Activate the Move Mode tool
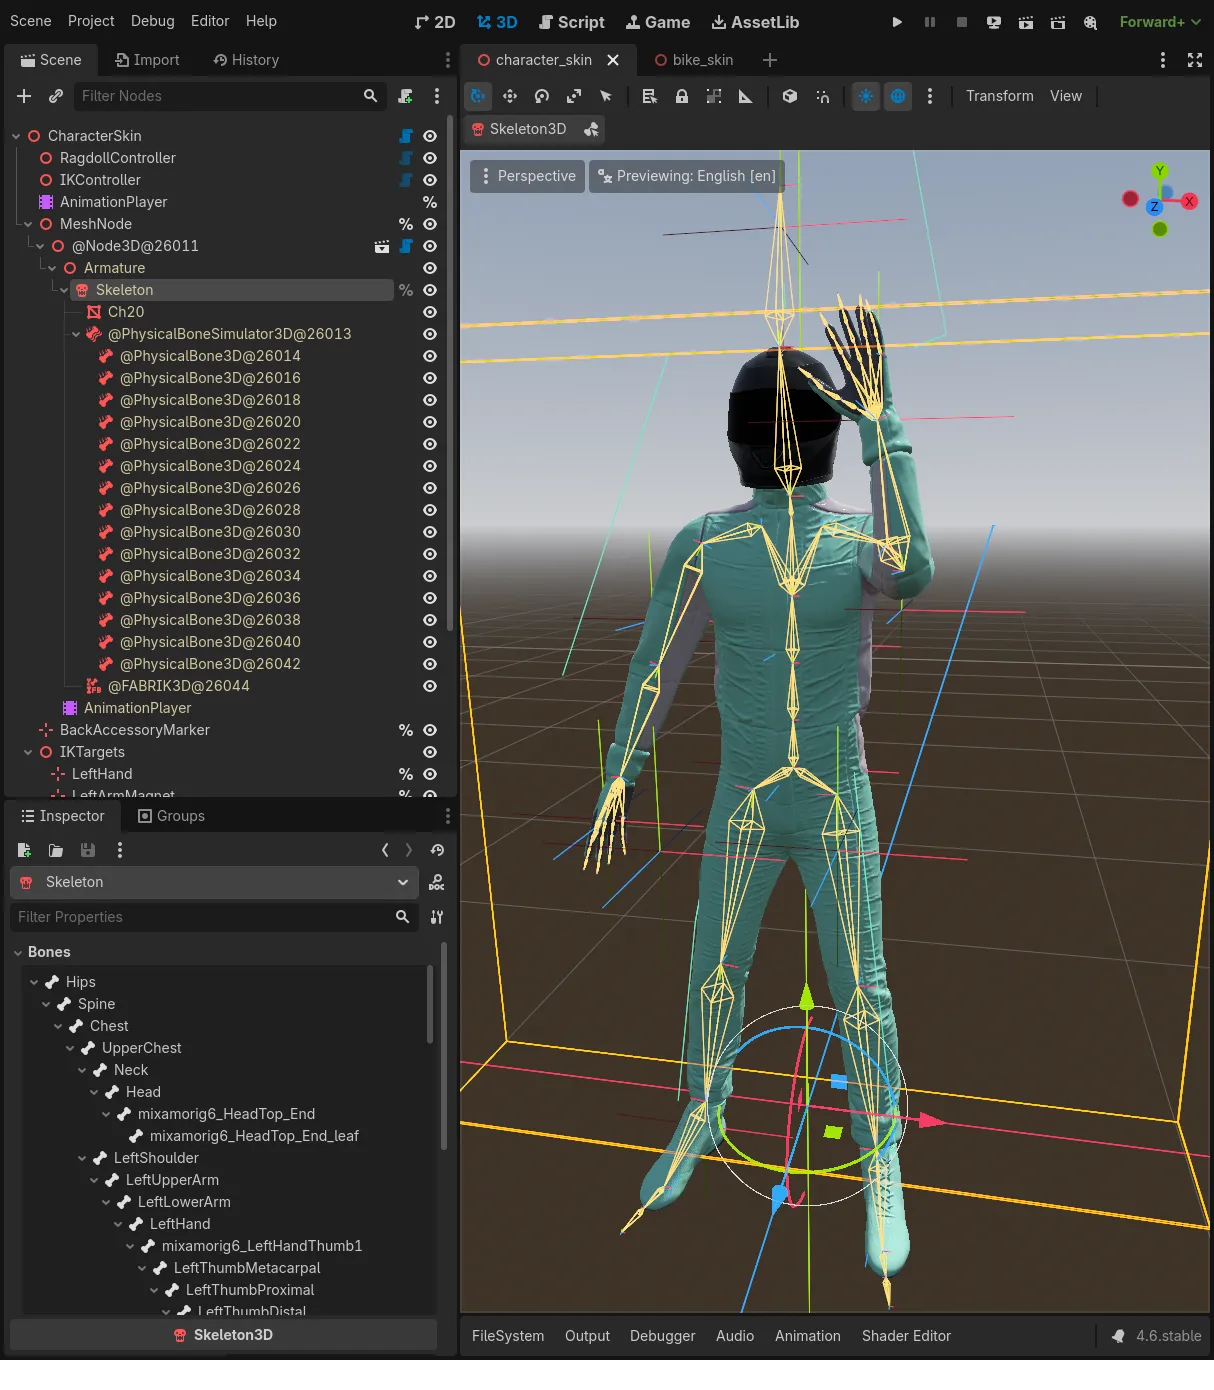This screenshot has width=1214, height=1390. click(x=510, y=96)
